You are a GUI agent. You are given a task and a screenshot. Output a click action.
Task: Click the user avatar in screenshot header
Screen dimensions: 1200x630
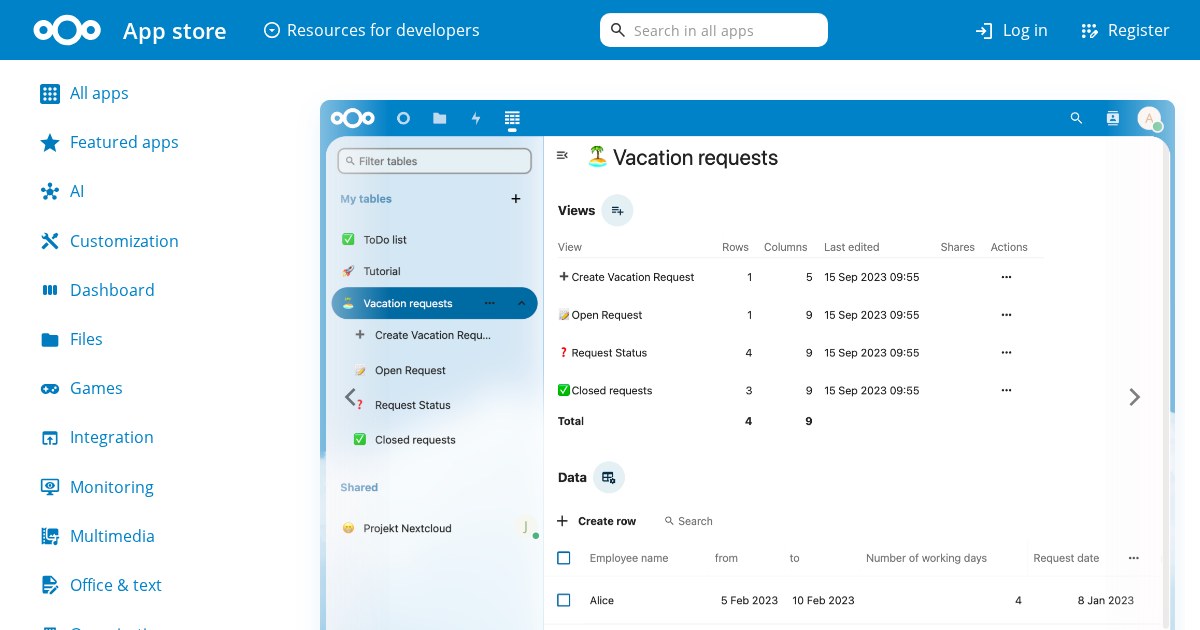[x=1149, y=118]
